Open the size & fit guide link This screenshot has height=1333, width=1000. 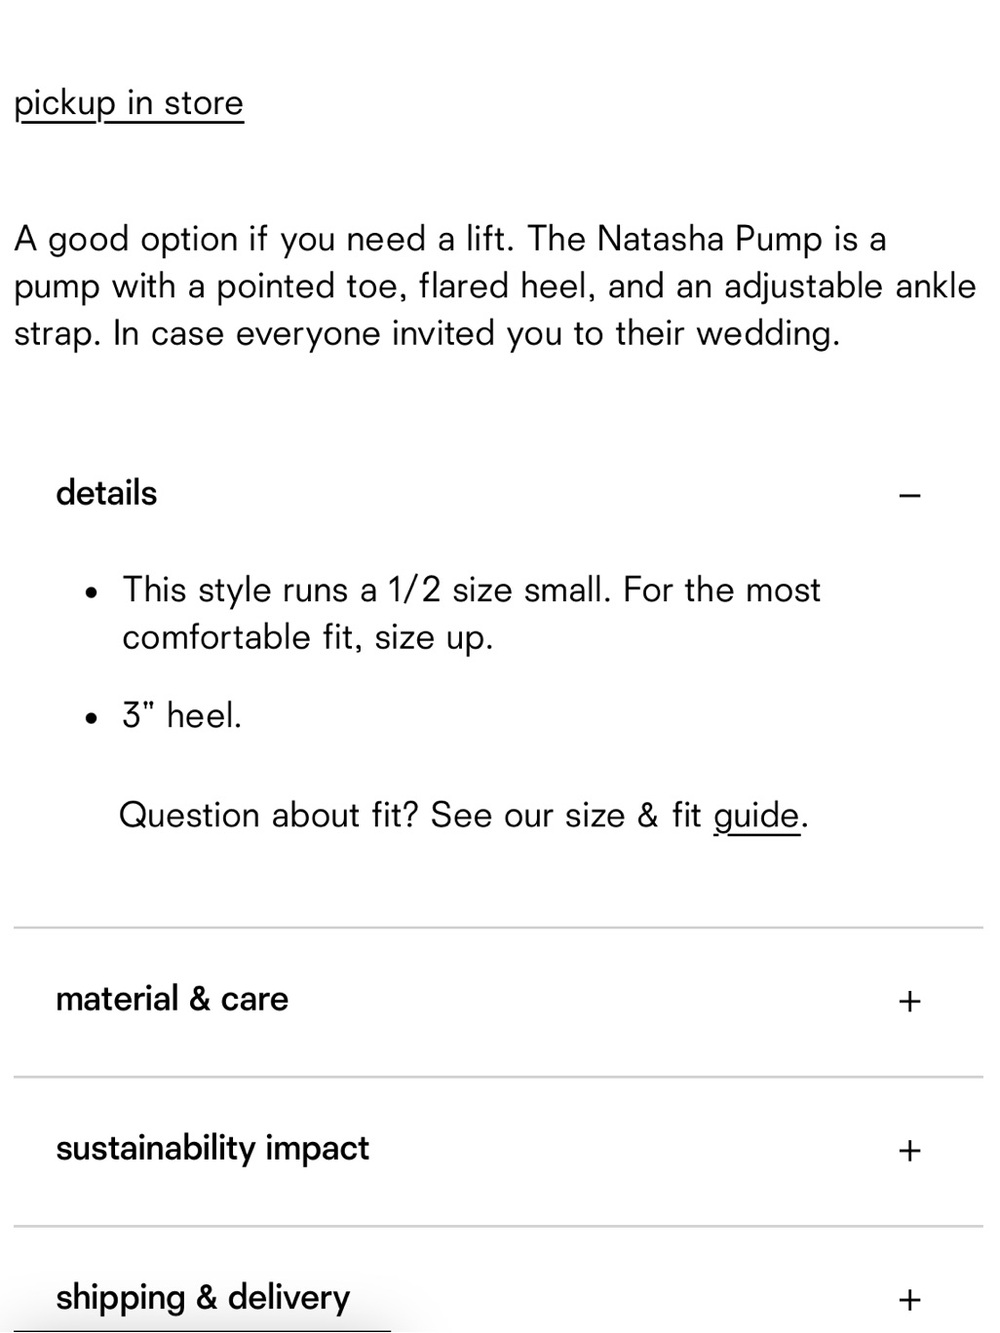coord(757,816)
